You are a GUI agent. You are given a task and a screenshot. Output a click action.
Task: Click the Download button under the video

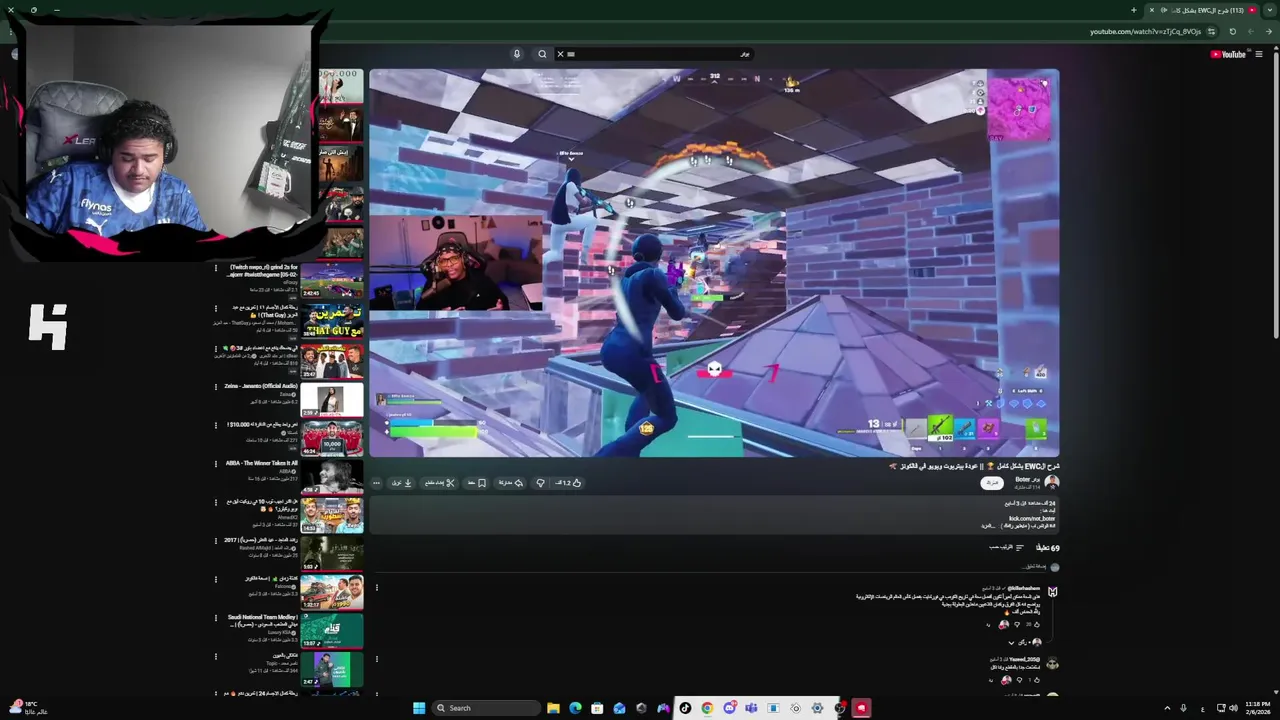click(401, 483)
